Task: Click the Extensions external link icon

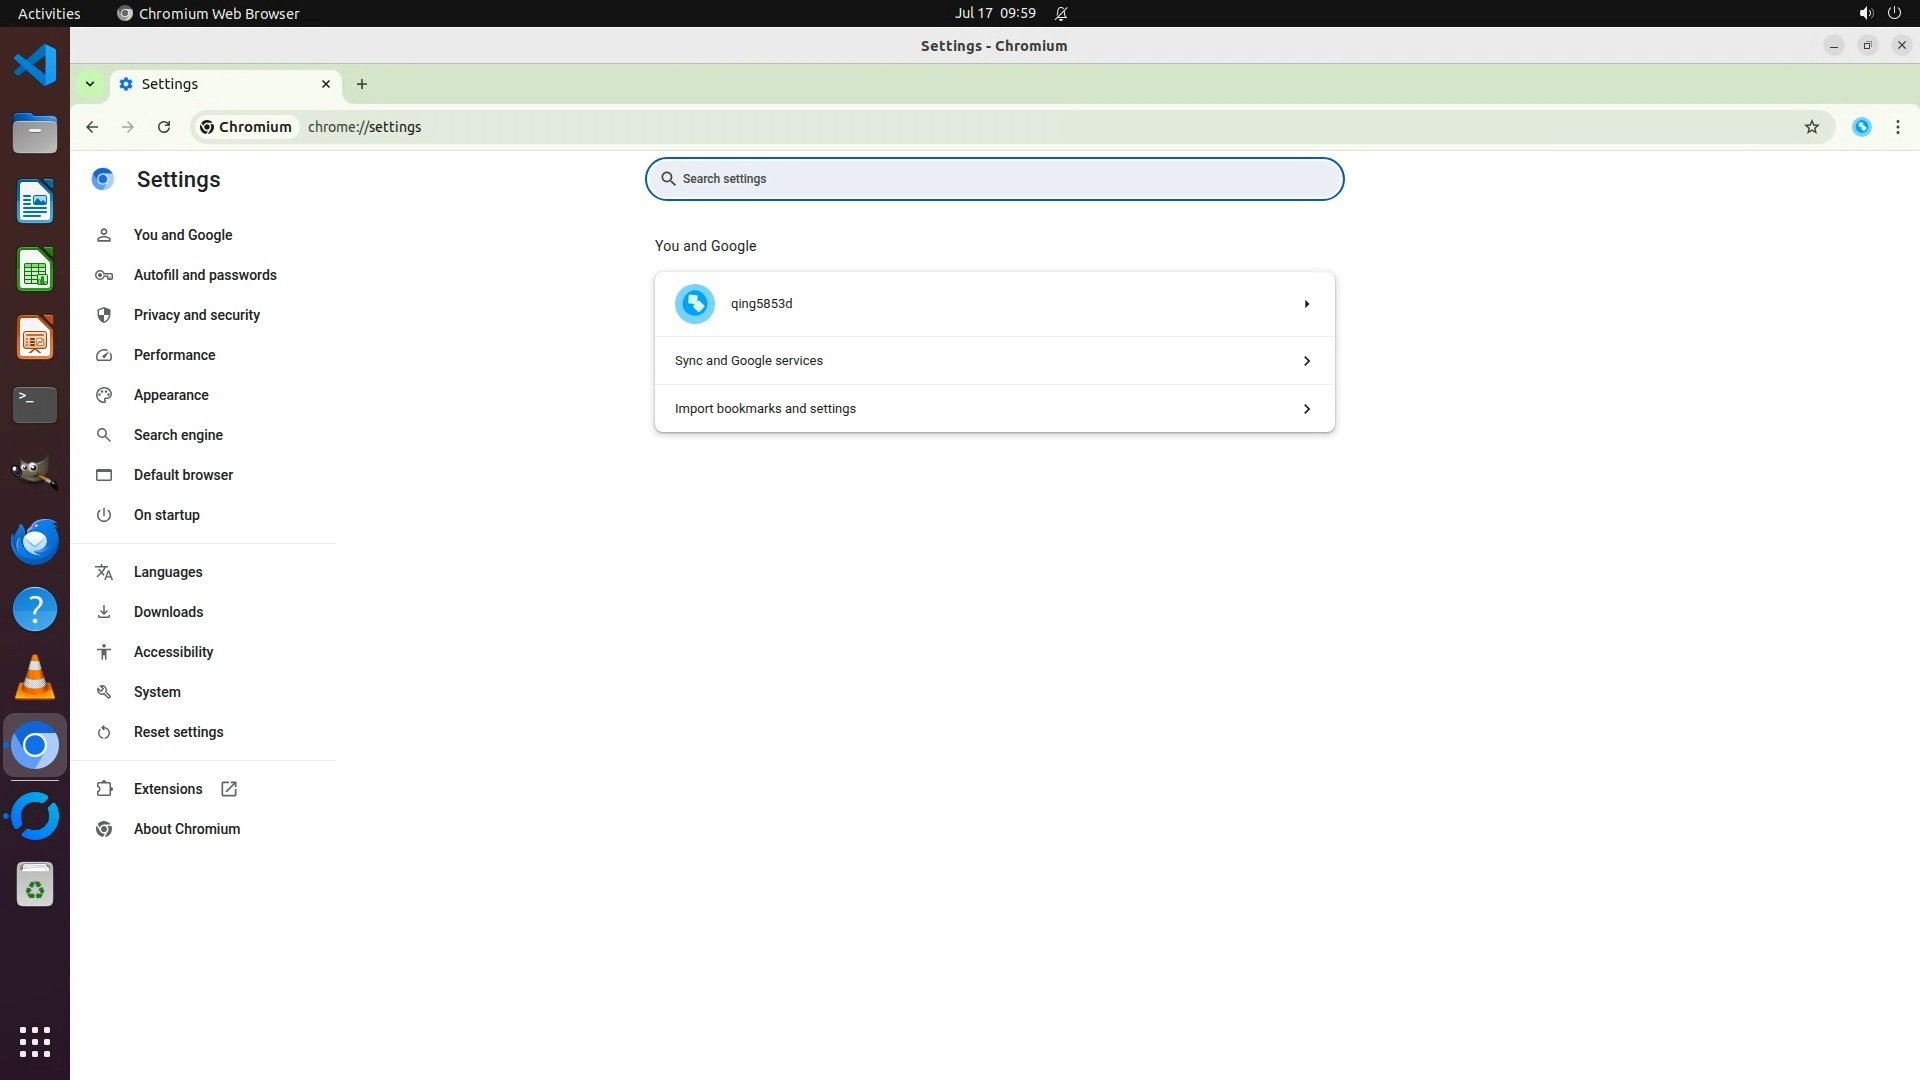Action: (229, 789)
